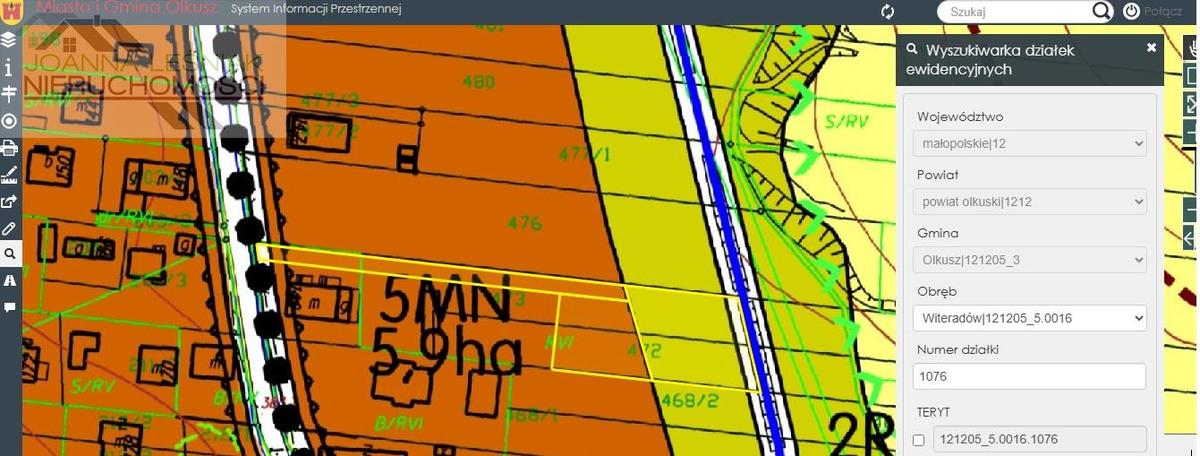The height and width of the screenshot is (456, 1200).
Task: Tick the TERYT checkbox
Action: (918, 440)
